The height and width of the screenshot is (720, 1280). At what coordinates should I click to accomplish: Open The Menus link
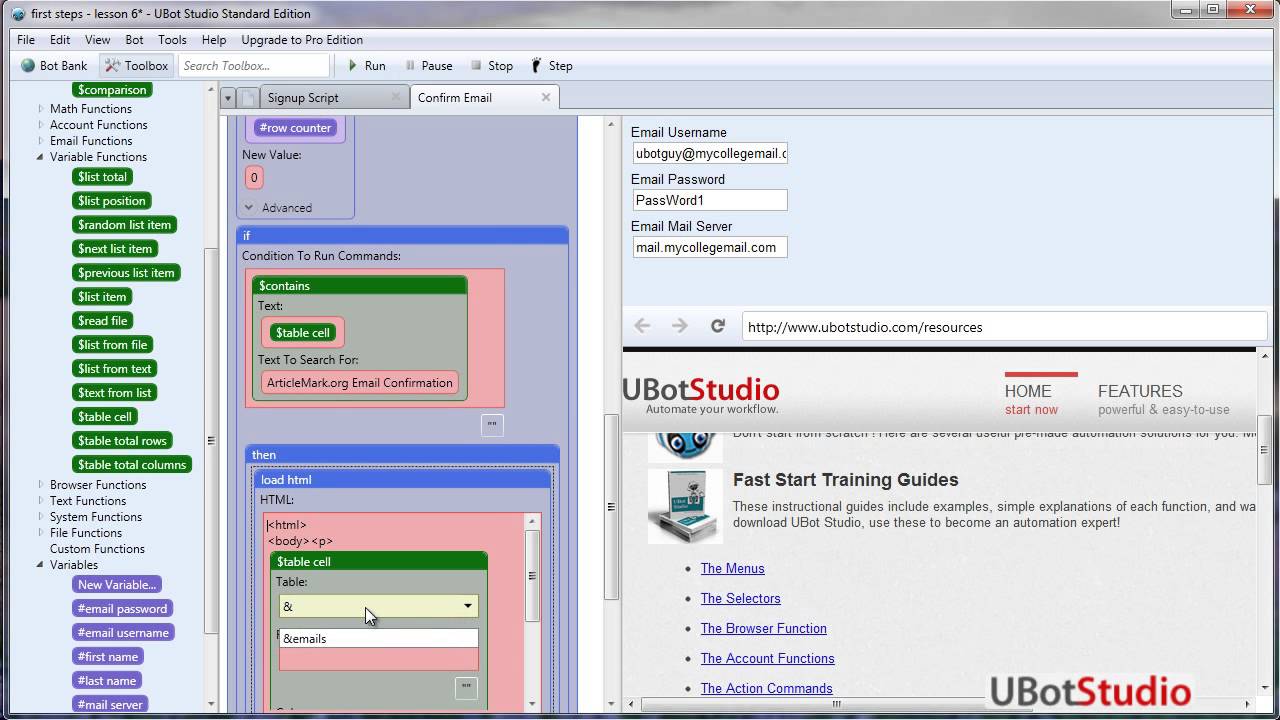(732, 568)
